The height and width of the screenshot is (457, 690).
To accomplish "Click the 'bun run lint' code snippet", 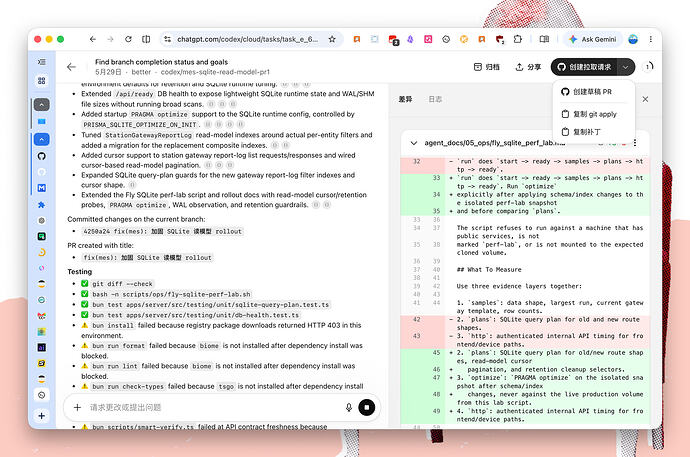I will (x=115, y=366).
